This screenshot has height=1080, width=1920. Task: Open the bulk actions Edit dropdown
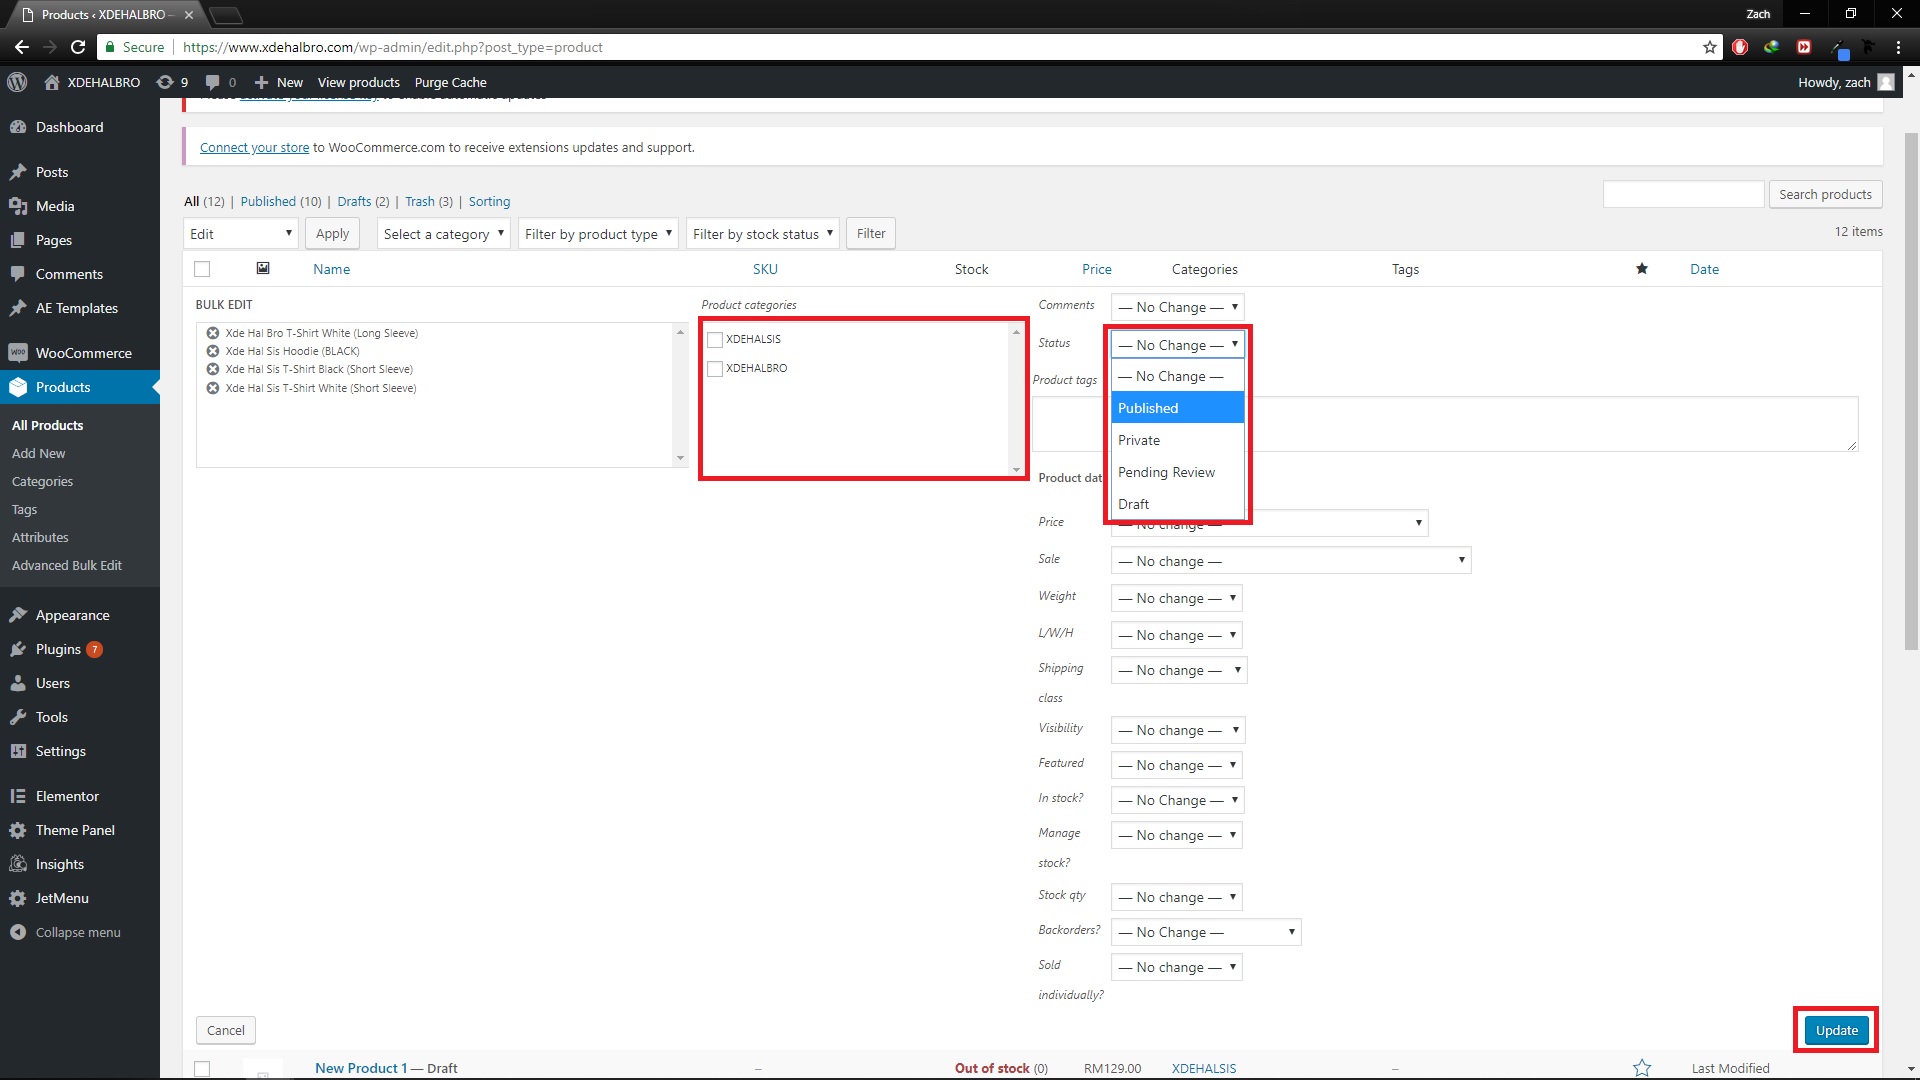[x=241, y=234]
